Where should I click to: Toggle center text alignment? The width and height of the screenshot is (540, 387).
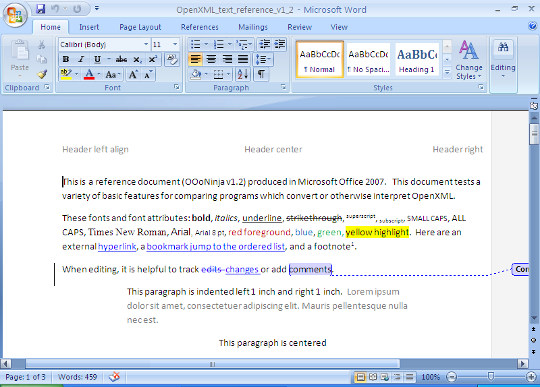211,59
